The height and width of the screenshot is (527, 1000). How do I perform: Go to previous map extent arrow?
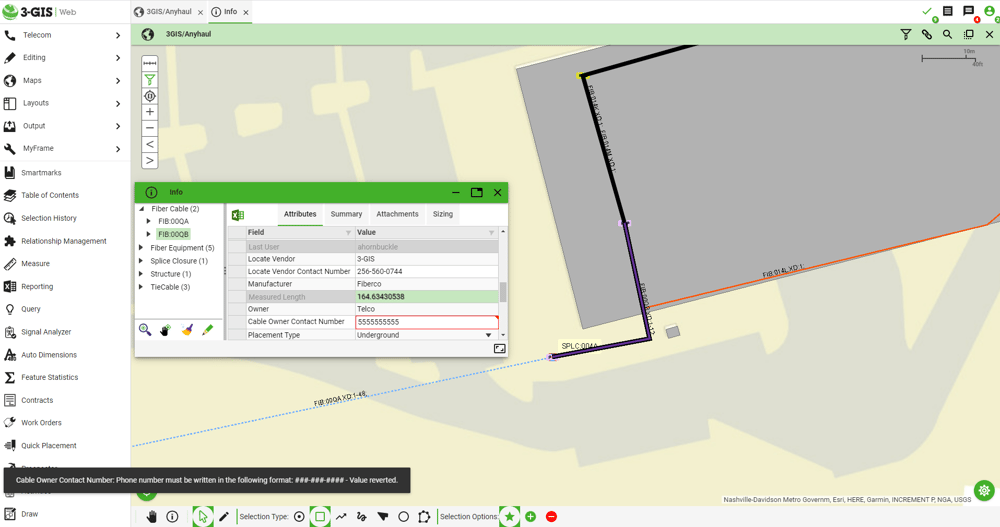150,144
